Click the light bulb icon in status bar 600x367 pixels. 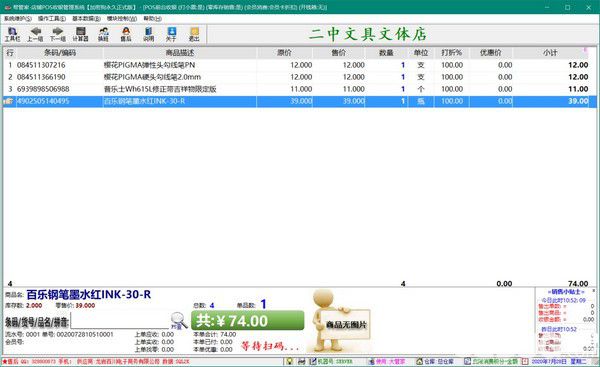290,361
